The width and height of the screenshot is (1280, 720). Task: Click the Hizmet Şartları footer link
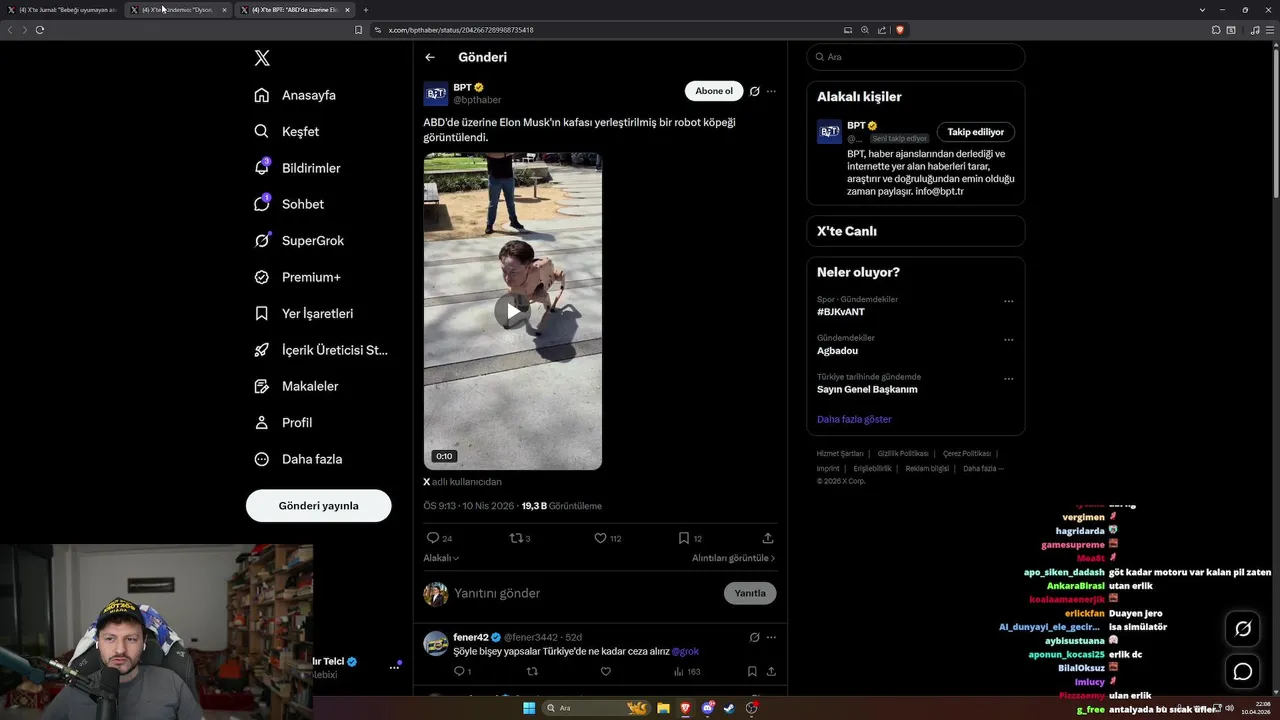pos(840,454)
